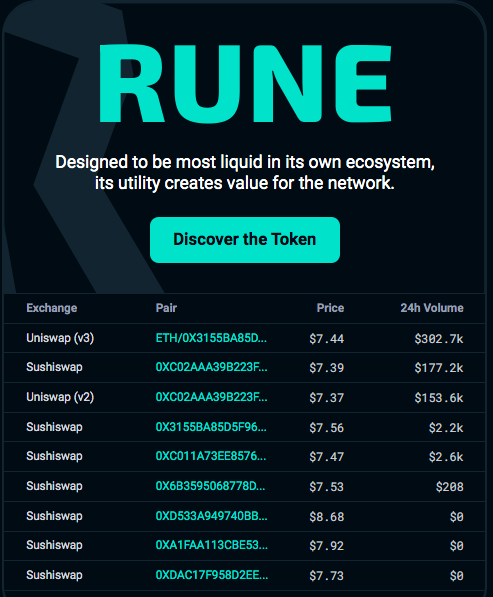Click the Exchange column header
The image size is (493, 597).
click(52, 308)
